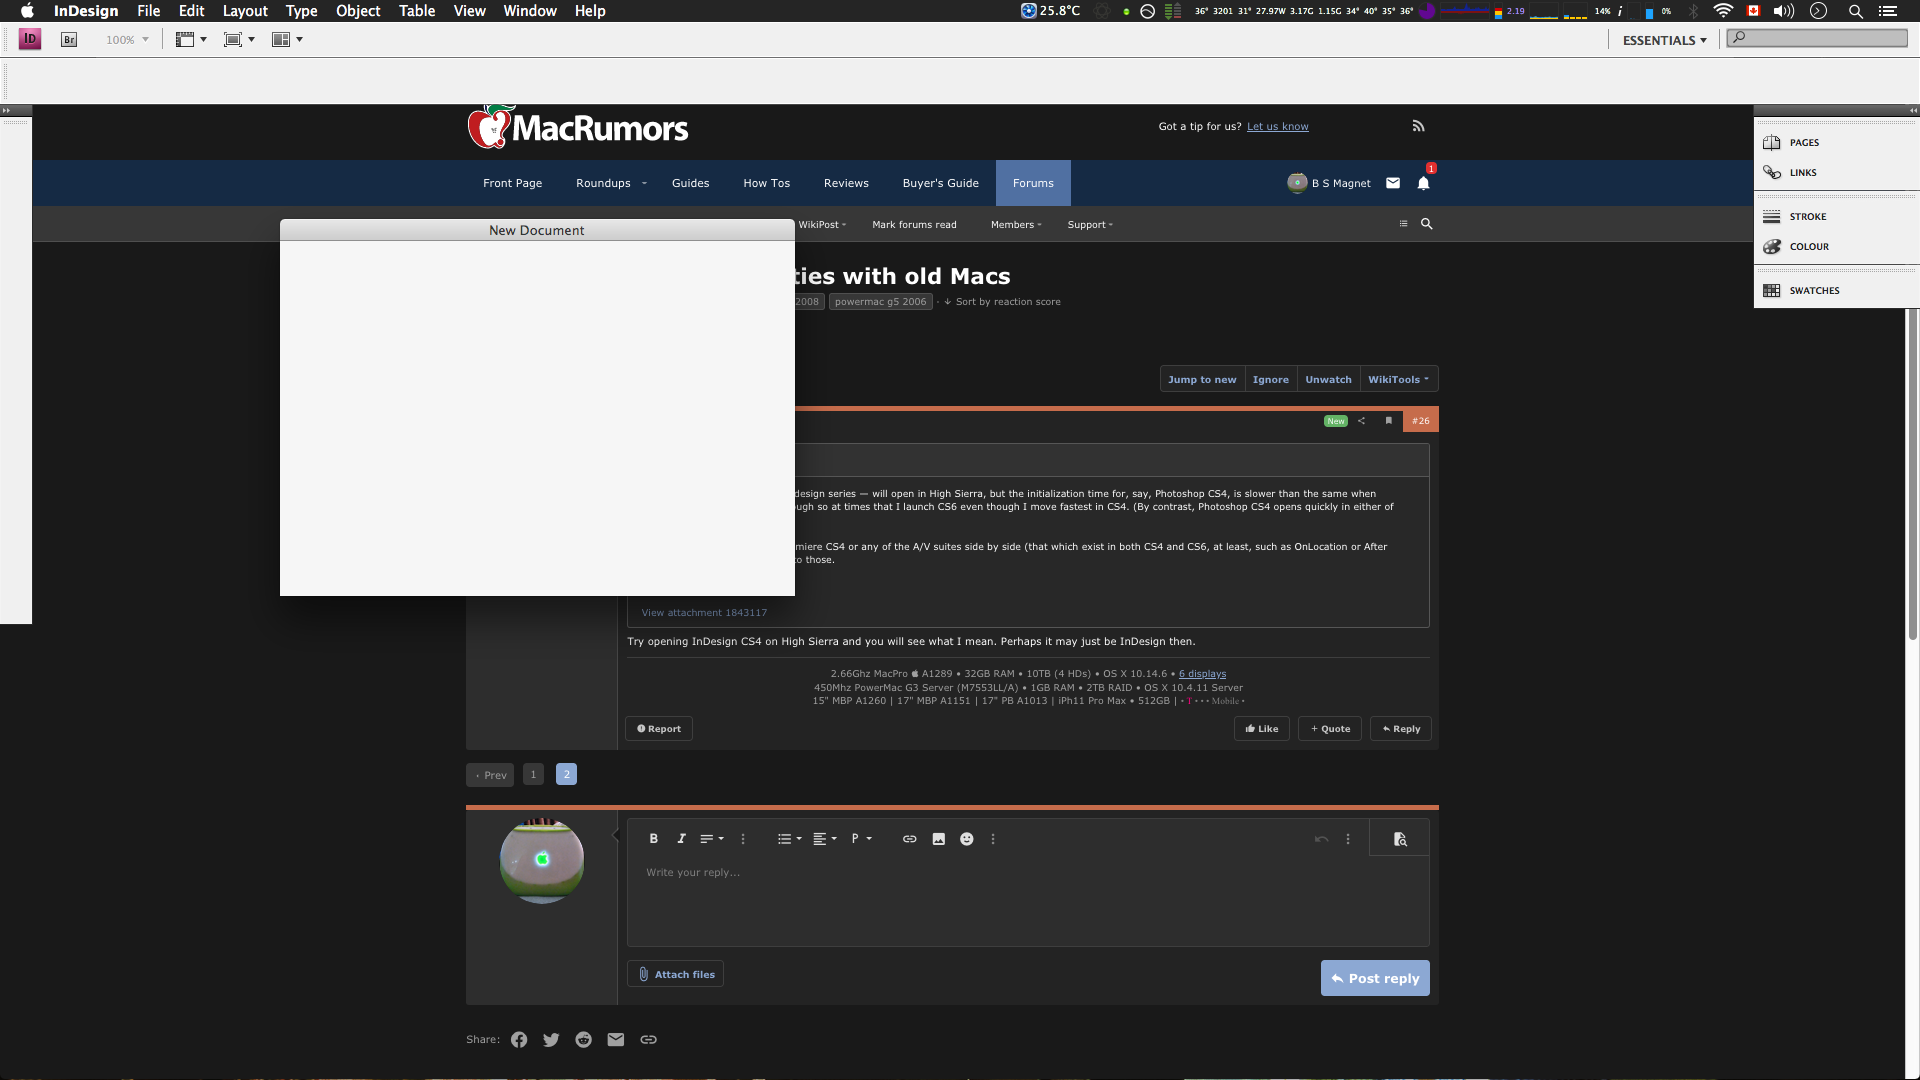
Task: Open the Stroke panel
Action: [x=1806, y=217]
